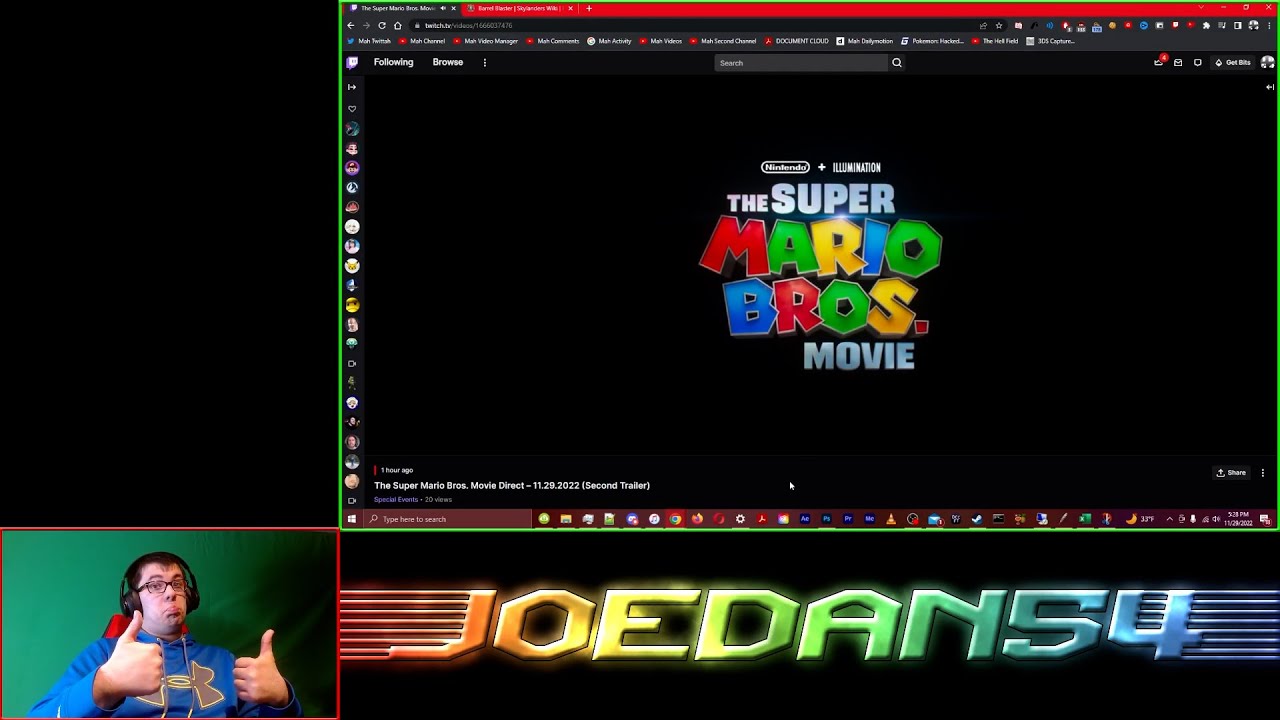The width and height of the screenshot is (1280, 720).
Task: Click the browser back arrow
Action: (x=350, y=25)
